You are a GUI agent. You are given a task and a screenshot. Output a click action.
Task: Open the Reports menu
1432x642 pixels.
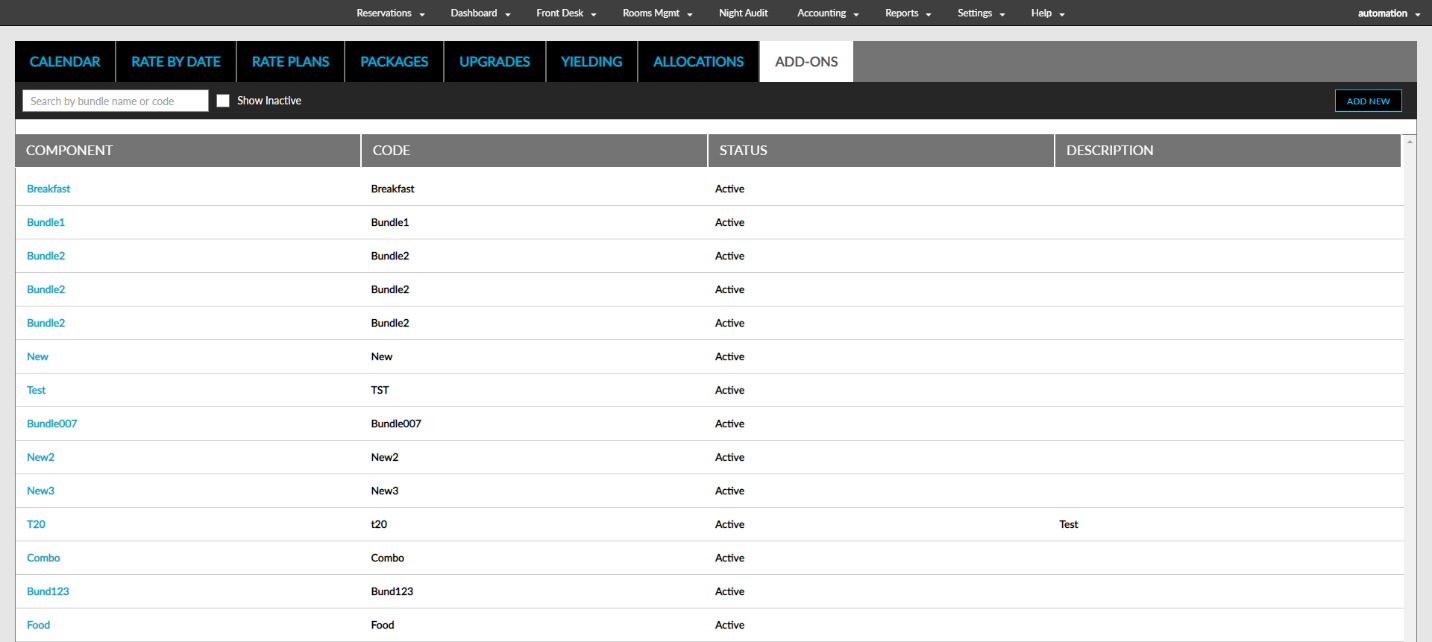[902, 13]
